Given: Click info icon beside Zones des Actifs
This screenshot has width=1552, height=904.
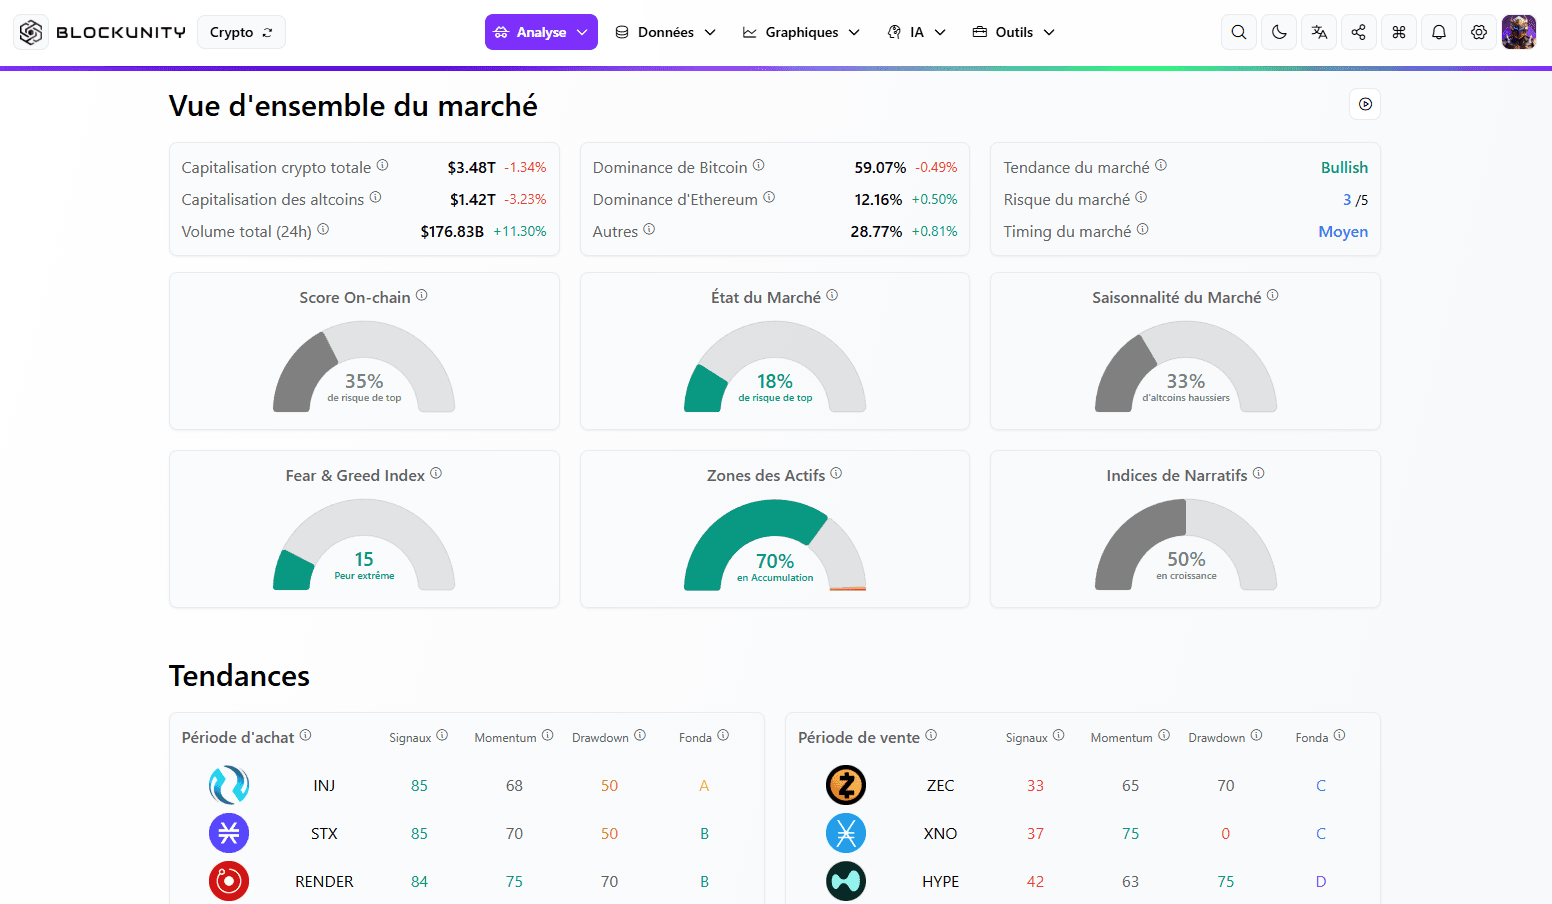Looking at the screenshot, I should (836, 473).
